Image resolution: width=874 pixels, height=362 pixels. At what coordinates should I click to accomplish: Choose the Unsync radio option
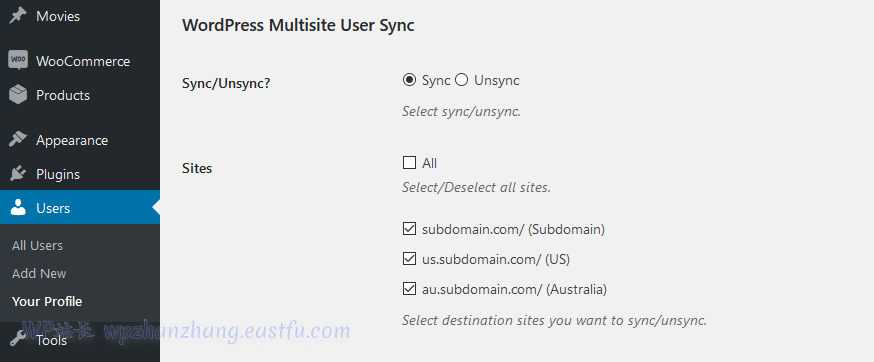[462, 80]
